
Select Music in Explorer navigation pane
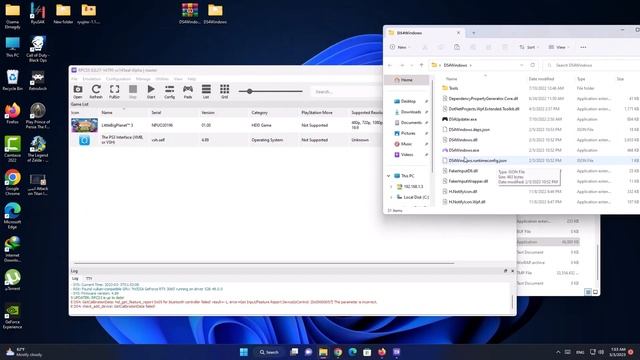point(406,144)
